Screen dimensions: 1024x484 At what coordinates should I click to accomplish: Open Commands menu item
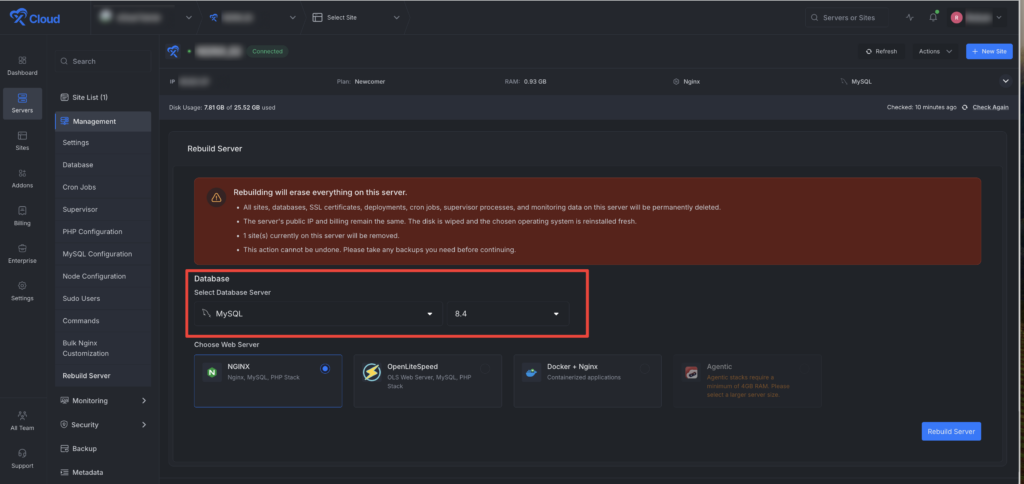coord(81,321)
